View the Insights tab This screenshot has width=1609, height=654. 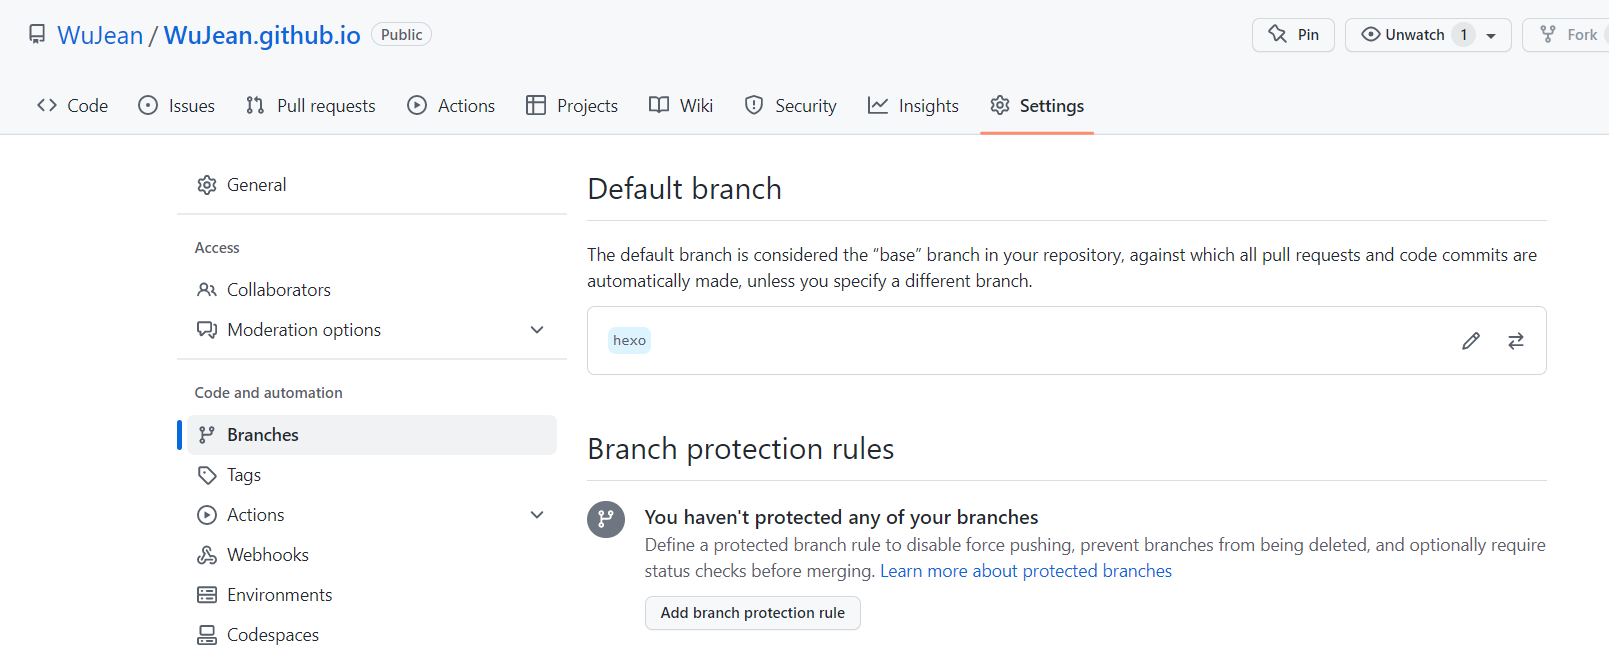pos(913,105)
